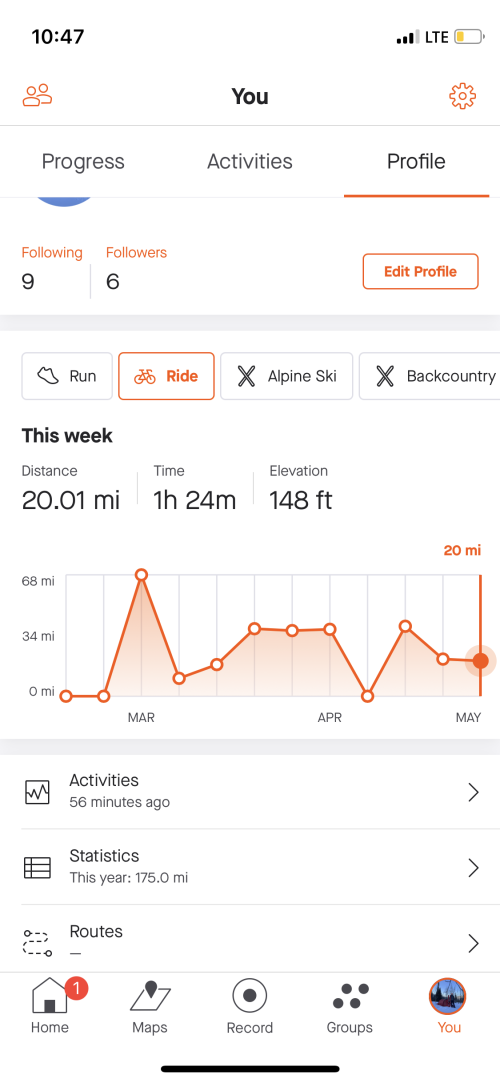Switch to the Activities tab
The height and width of the screenshot is (1083, 500).
[250, 162]
